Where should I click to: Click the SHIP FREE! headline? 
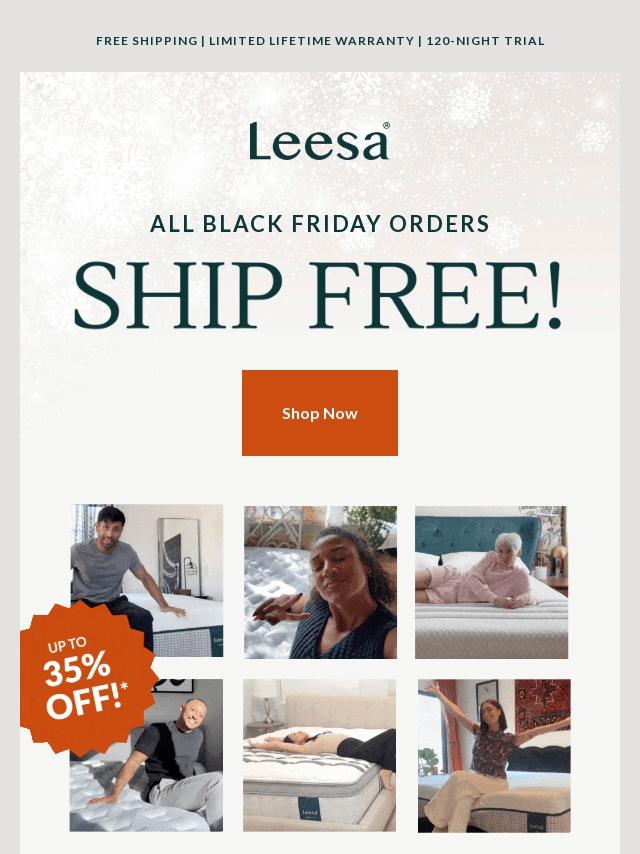pyautogui.click(x=319, y=297)
